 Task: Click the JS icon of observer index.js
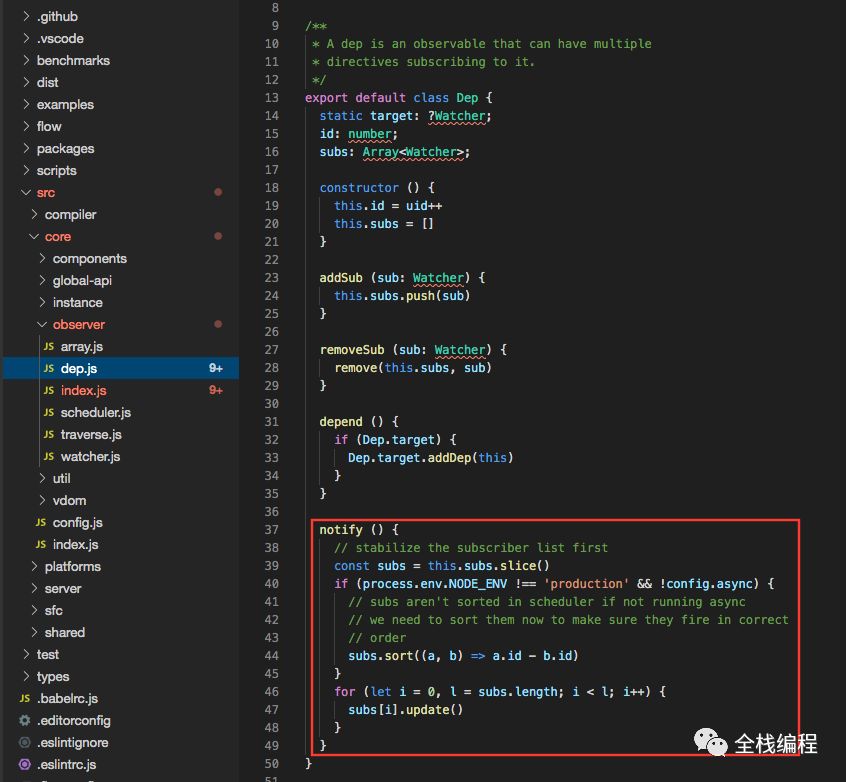[x=49, y=391]
